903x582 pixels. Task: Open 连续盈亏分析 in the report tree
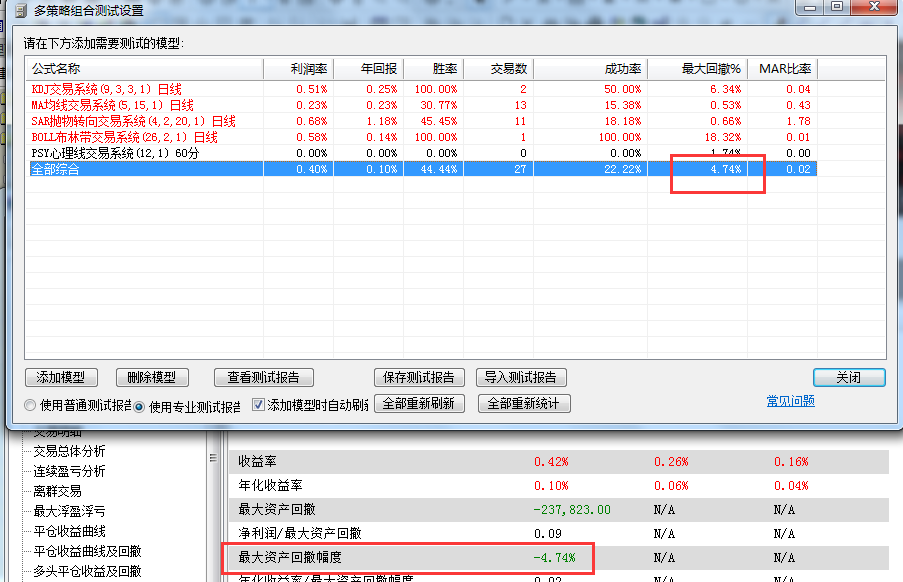point(69,471)
